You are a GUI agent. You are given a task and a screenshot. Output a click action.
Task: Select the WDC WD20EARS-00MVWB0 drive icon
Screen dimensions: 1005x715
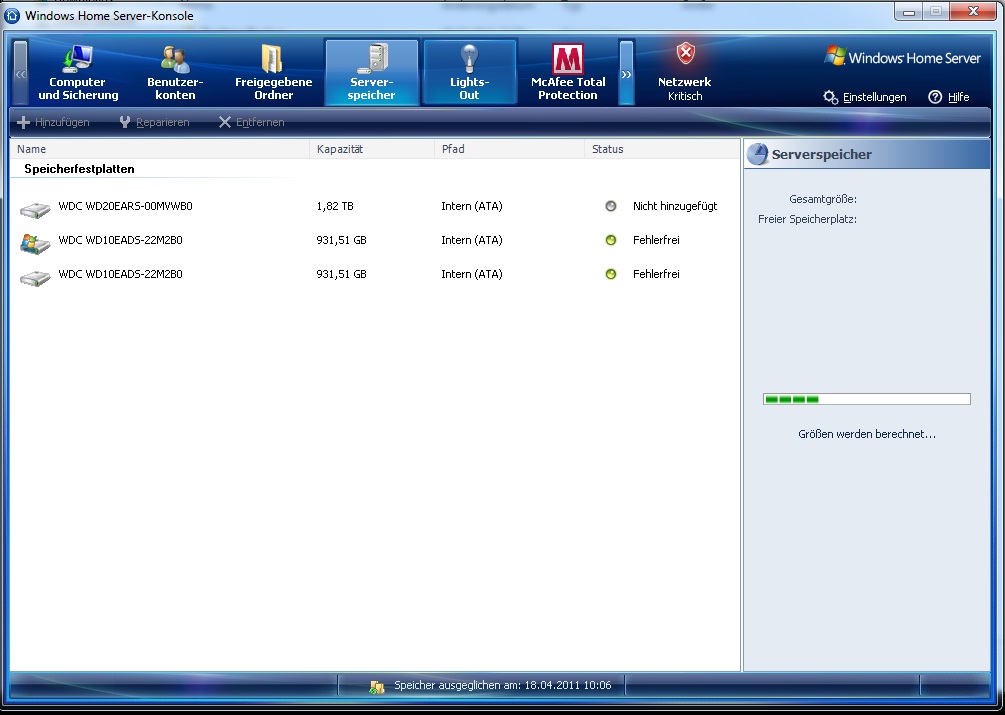pyautogui.click(x=35, y=208)
